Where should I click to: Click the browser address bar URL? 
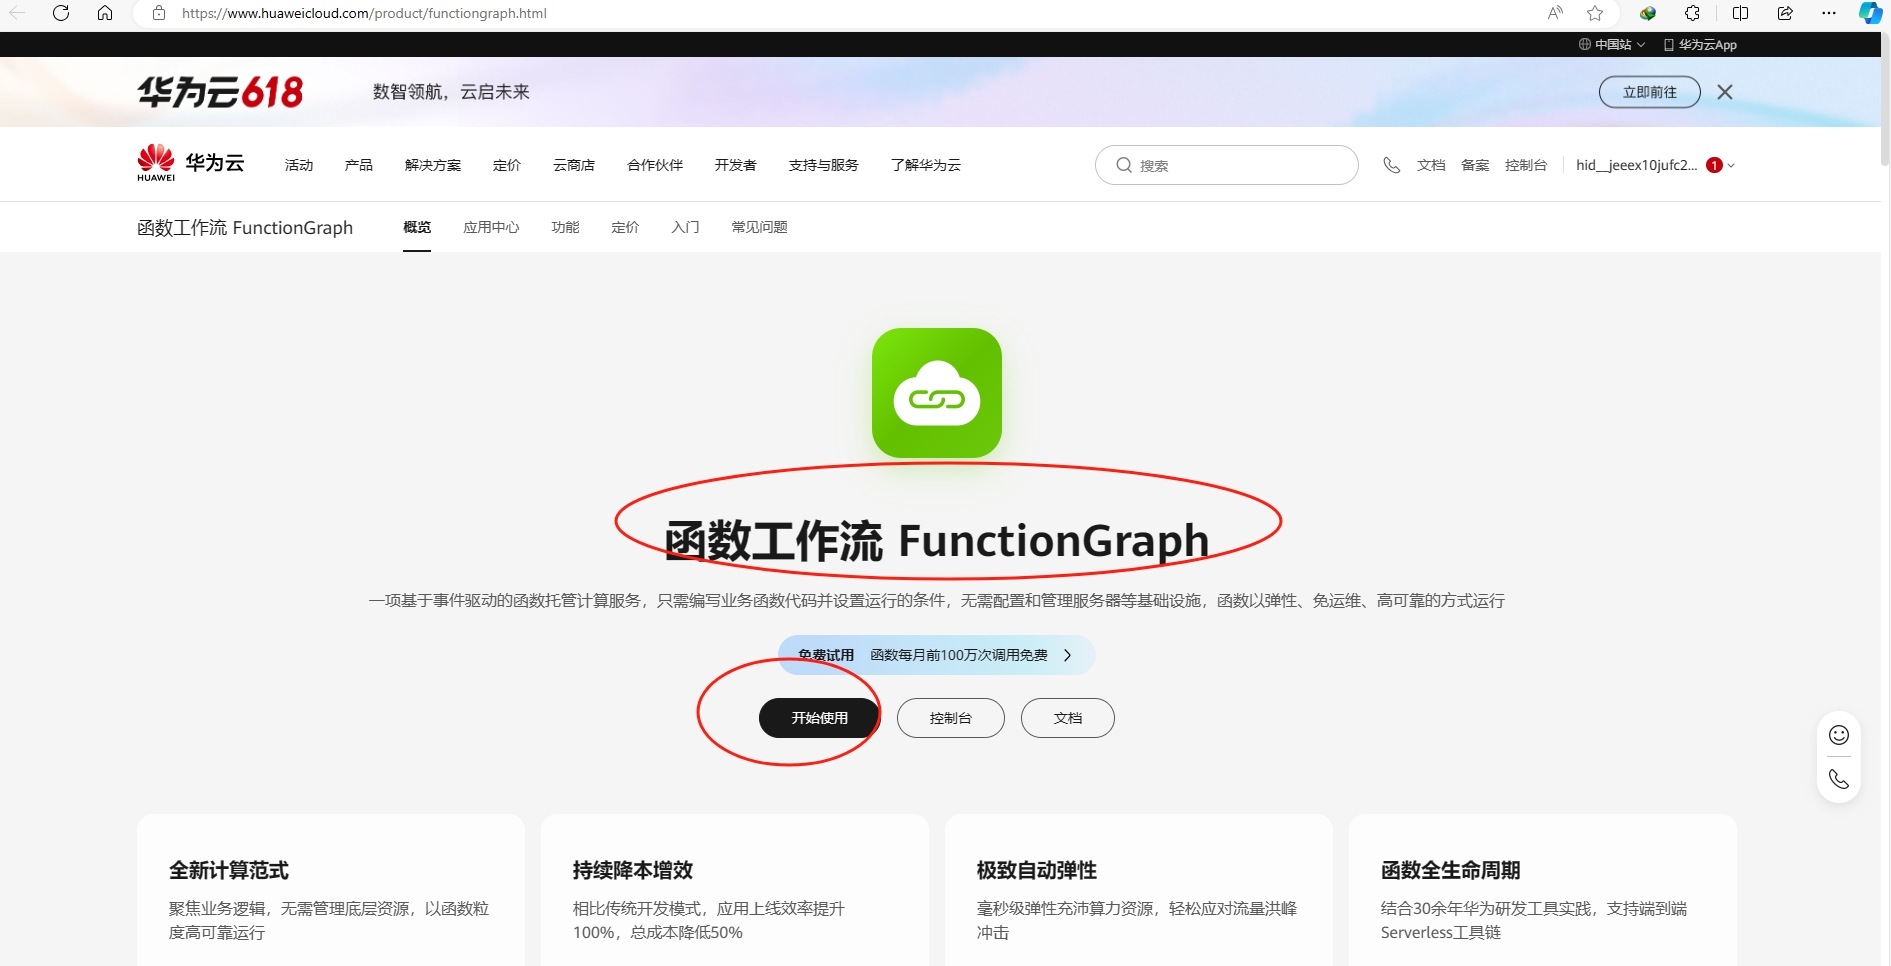coord(364,13)
